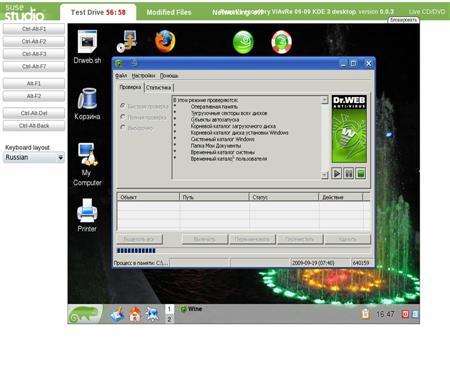
Task: Send Ctrl-Alt-F7 key combination
Action: [x=34, y=67]
